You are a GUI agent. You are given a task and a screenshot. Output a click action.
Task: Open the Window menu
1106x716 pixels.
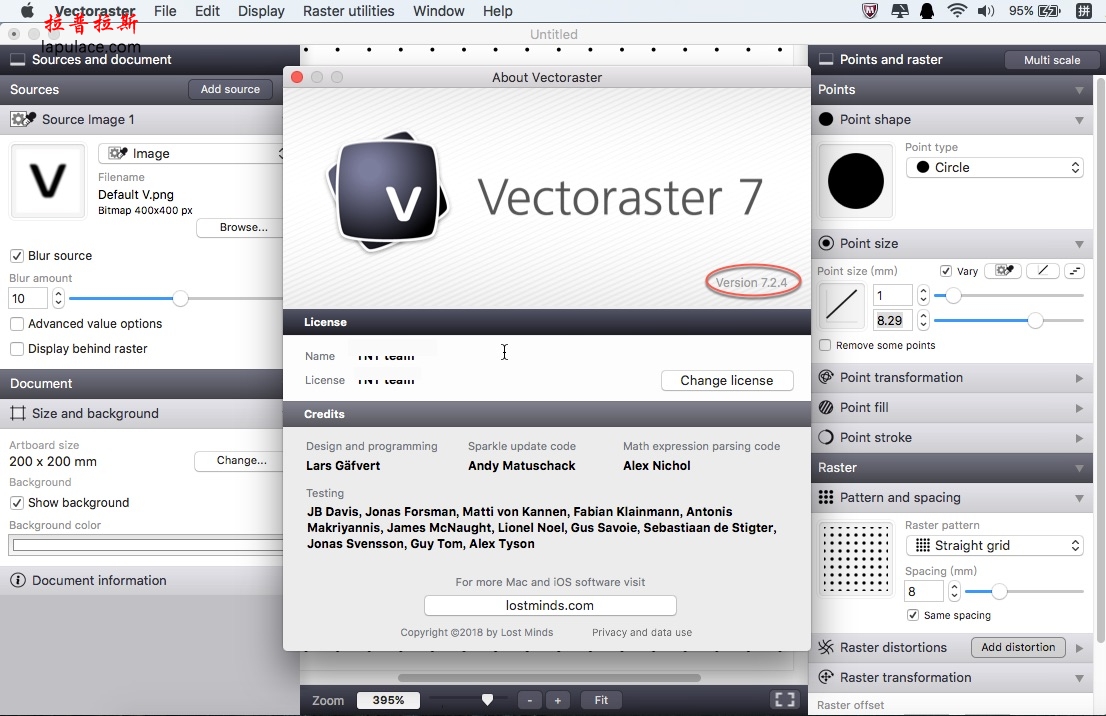[439, 11]
